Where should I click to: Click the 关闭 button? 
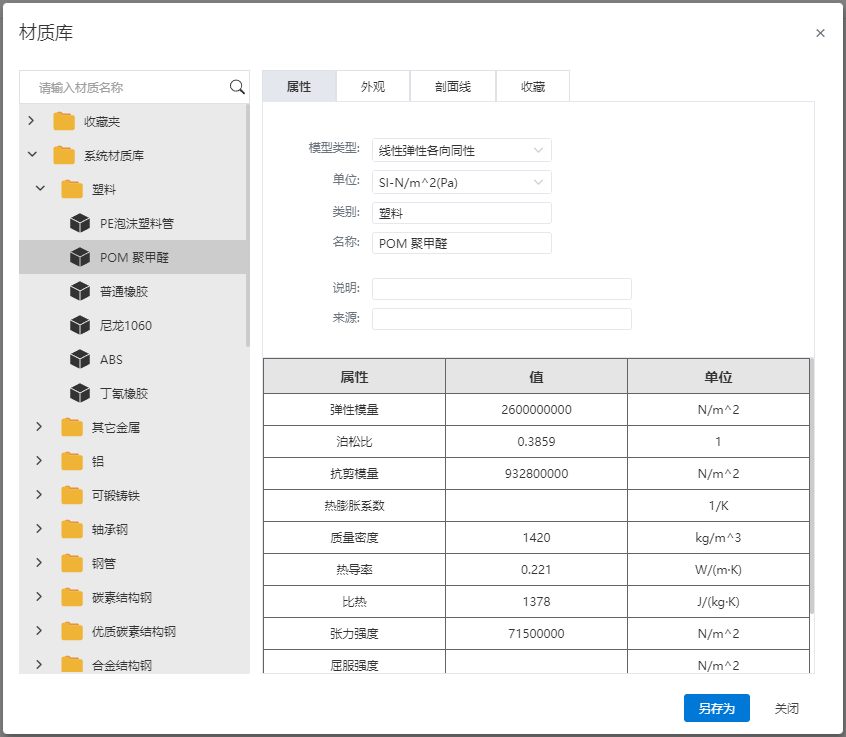coord(786,708)
